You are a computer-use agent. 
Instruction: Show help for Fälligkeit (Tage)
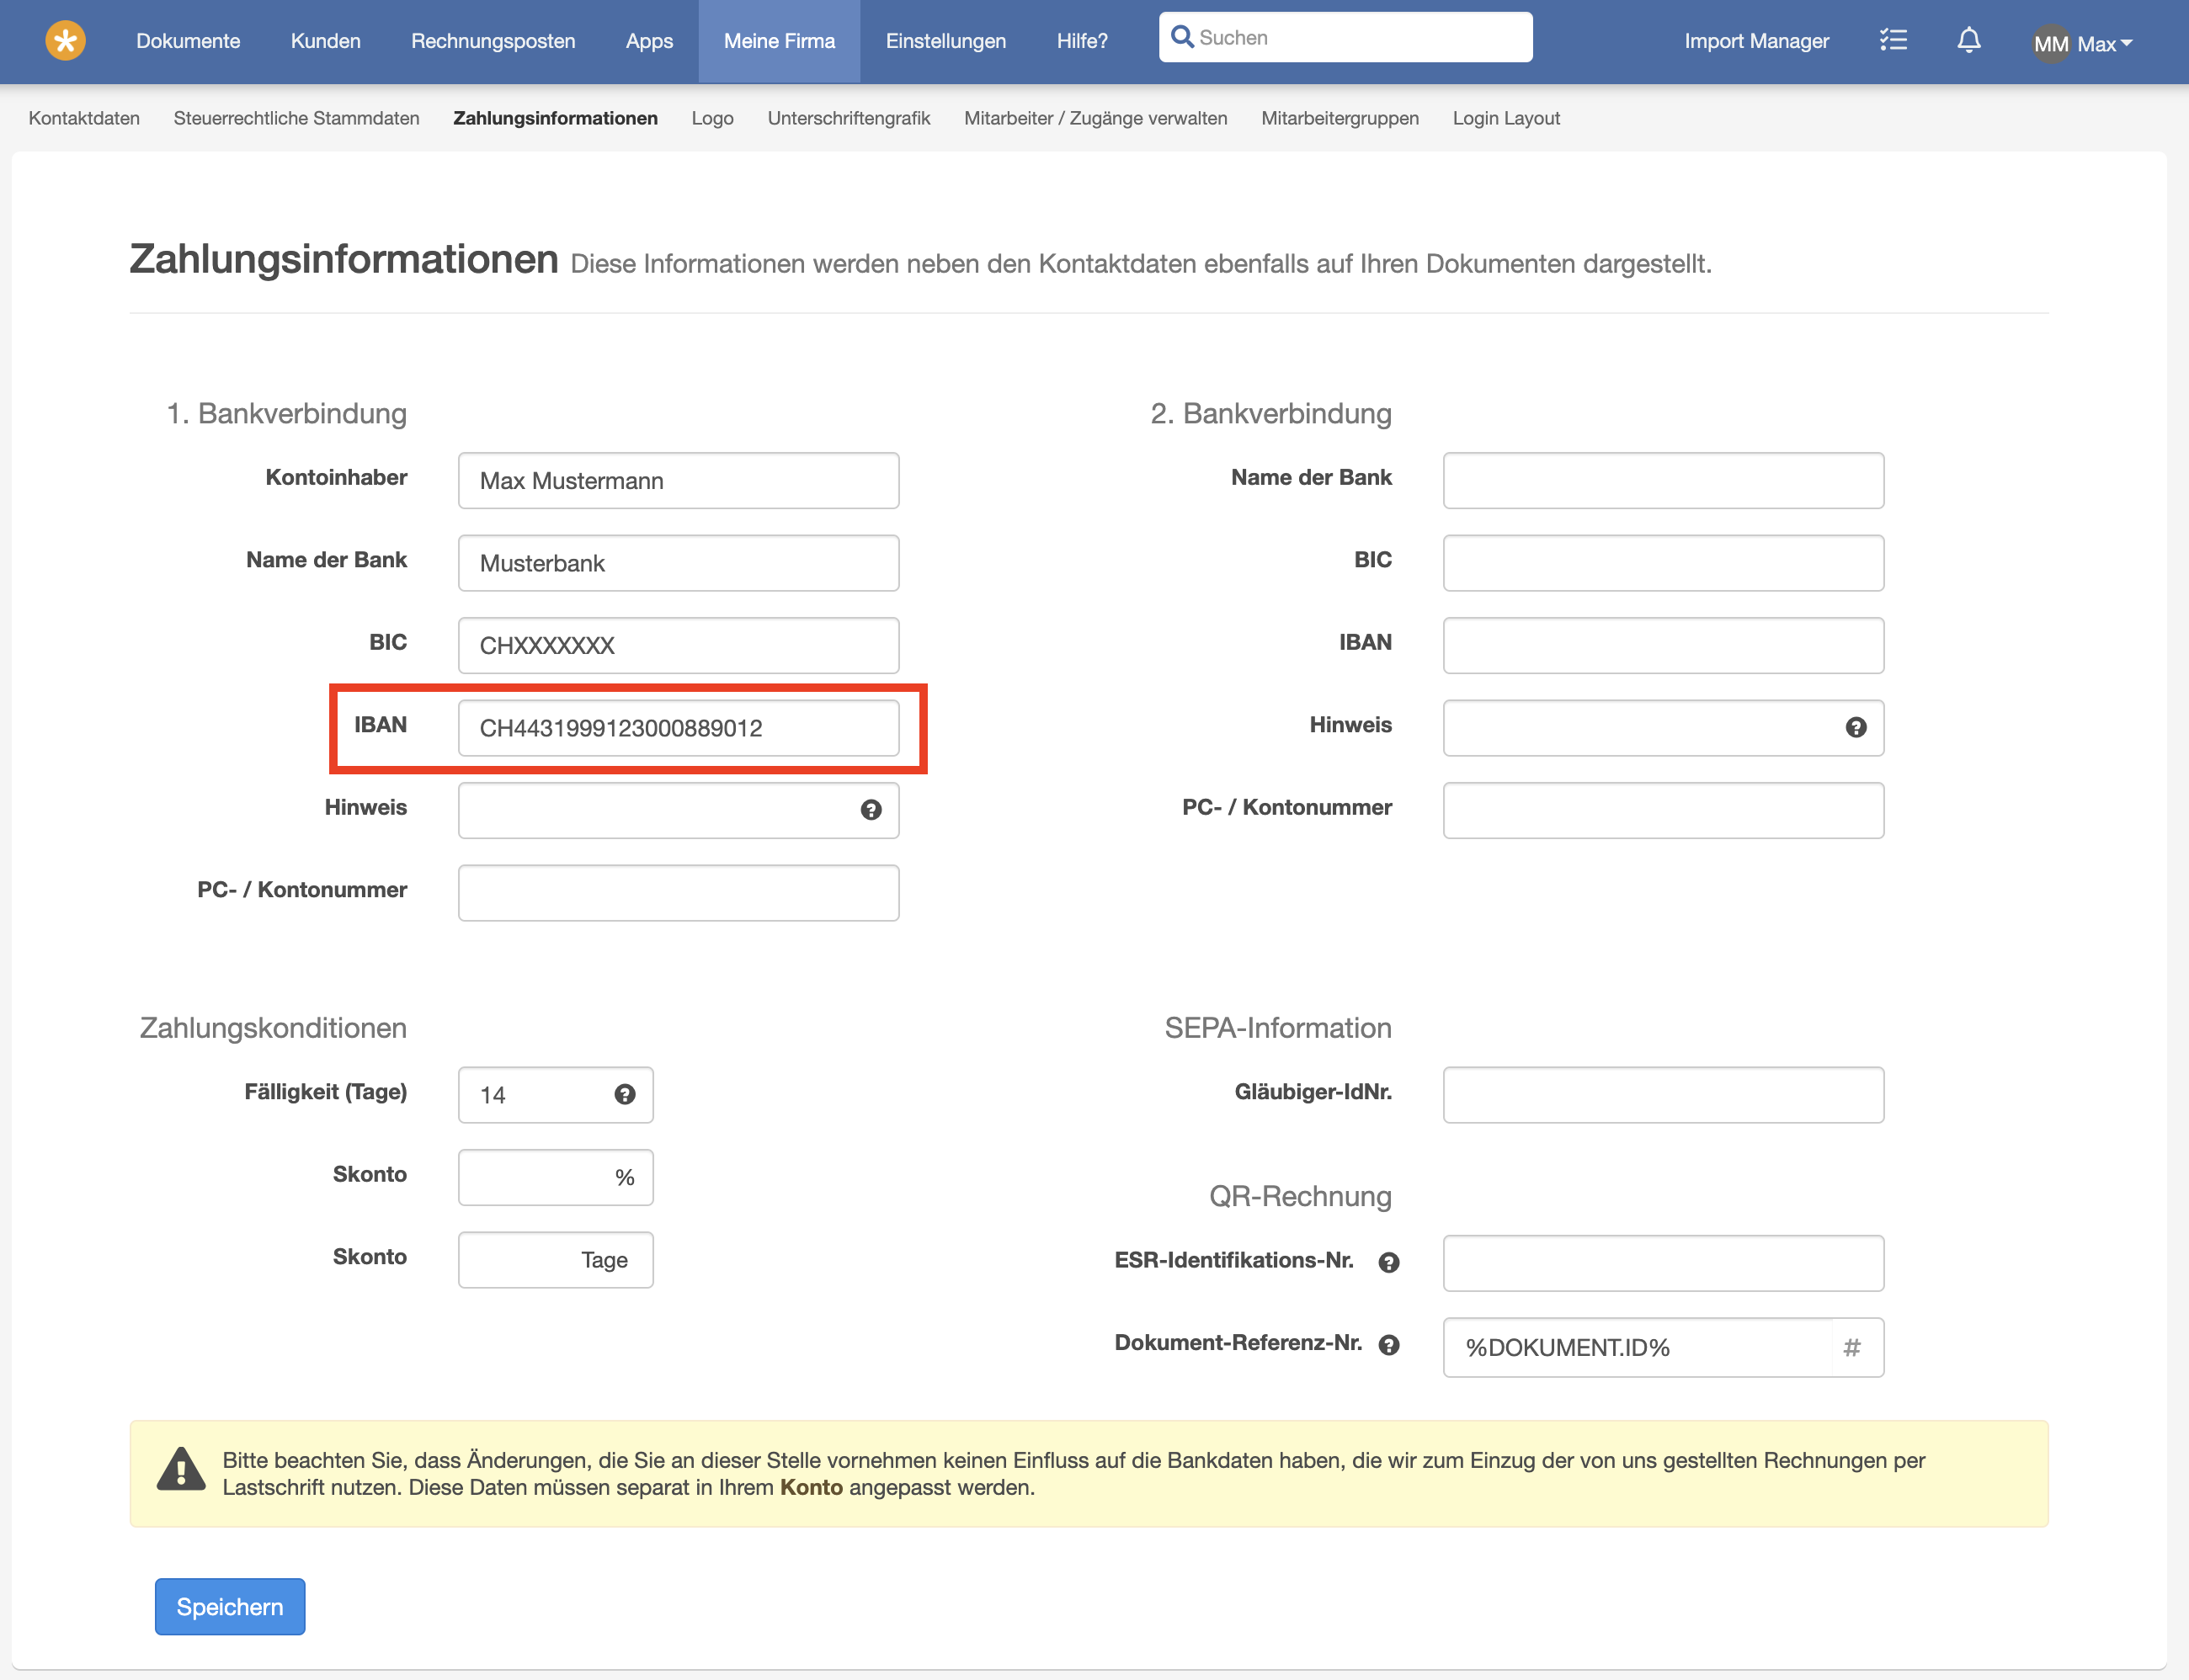coord(625,1095)
